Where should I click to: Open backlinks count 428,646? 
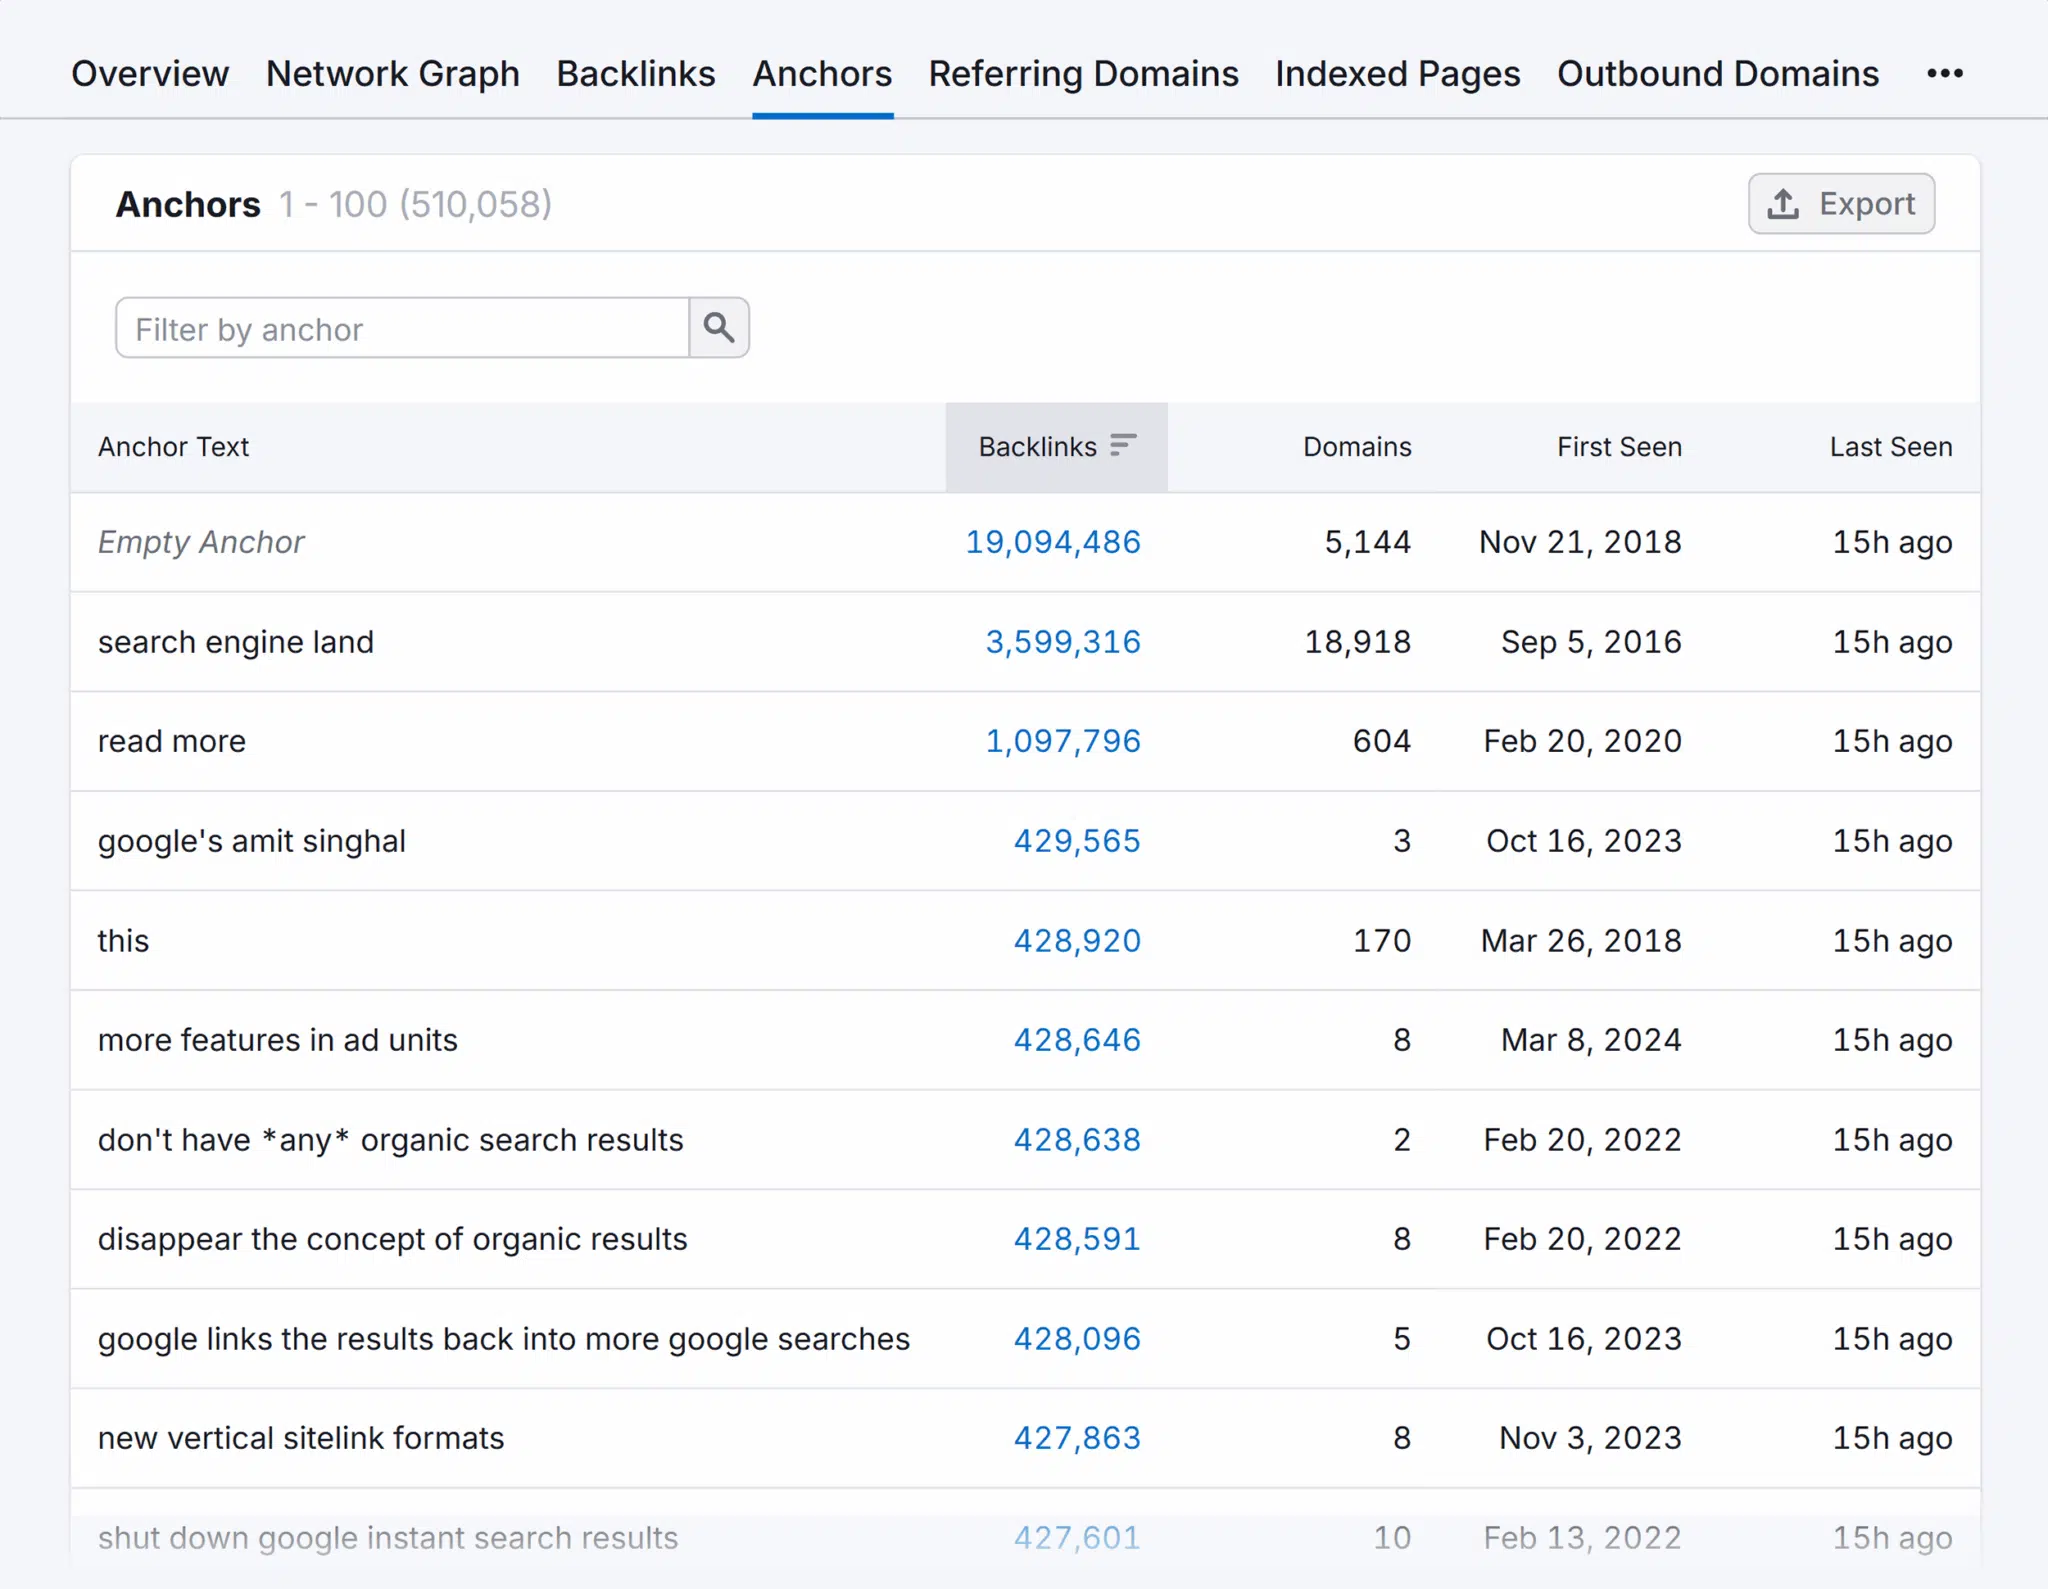click(x=1076, y=1040)
